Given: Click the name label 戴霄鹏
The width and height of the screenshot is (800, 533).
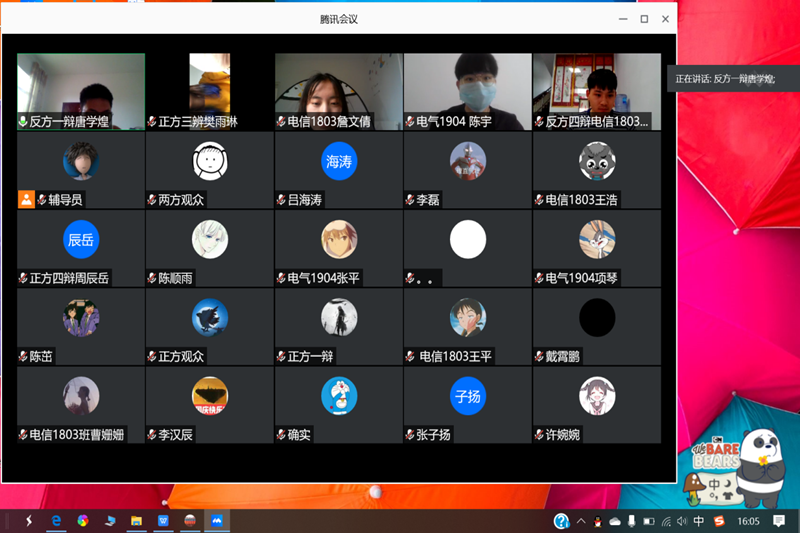Looking at the screenshot, I should tap(562, 357).
